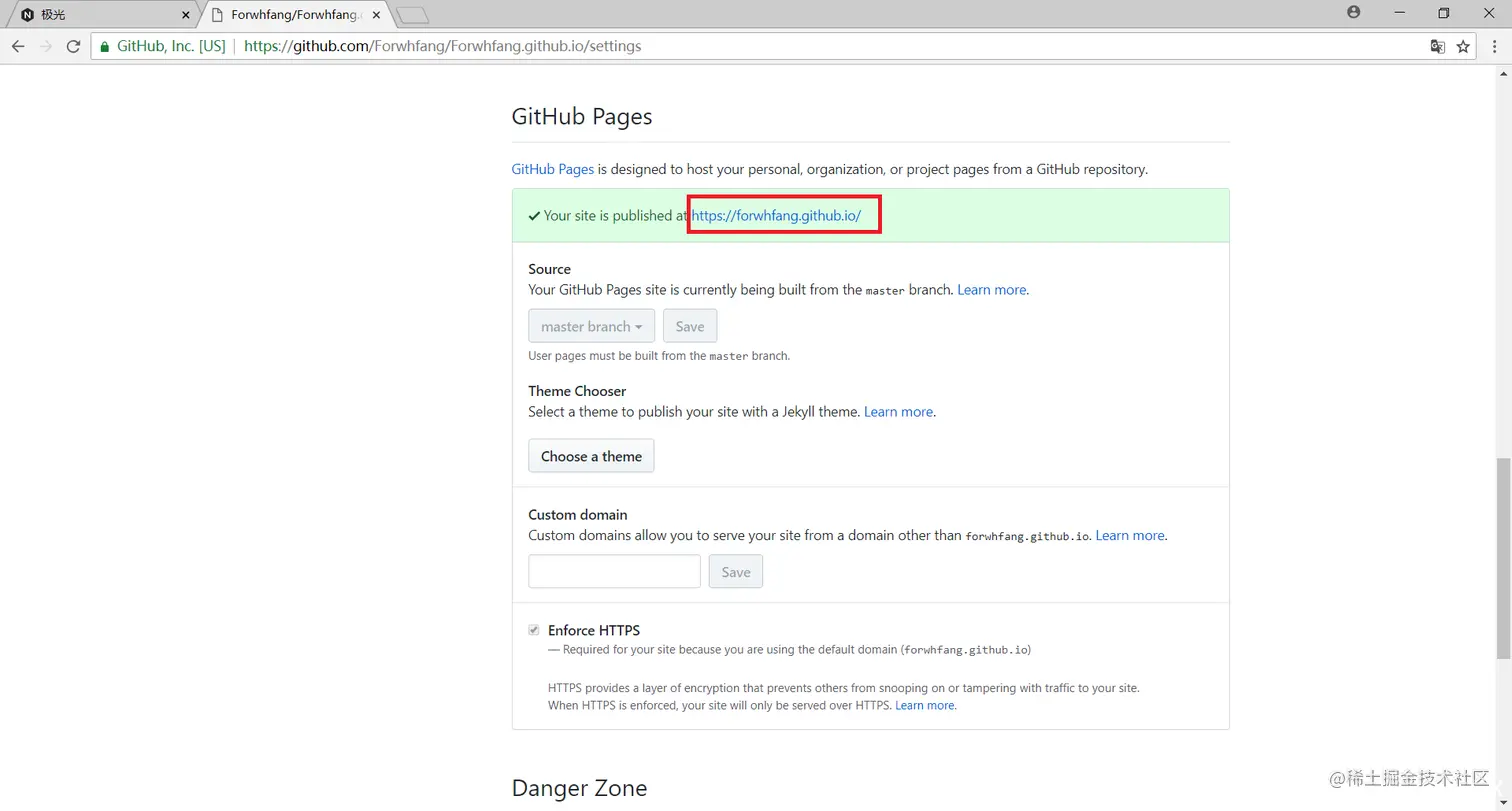Reload the page with the refresh icon
The width and height of the screenshot is (1512, 811).
(73, 46)
